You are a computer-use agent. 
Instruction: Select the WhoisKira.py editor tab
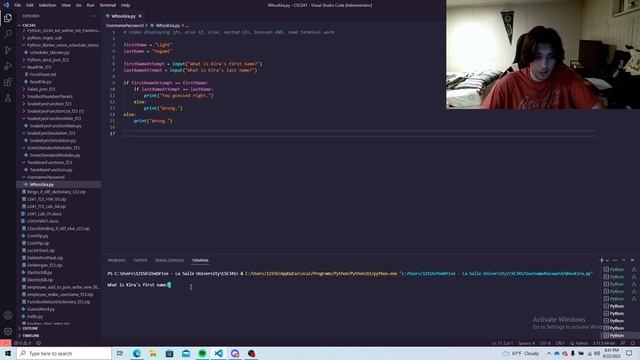[x=123, y=16]
